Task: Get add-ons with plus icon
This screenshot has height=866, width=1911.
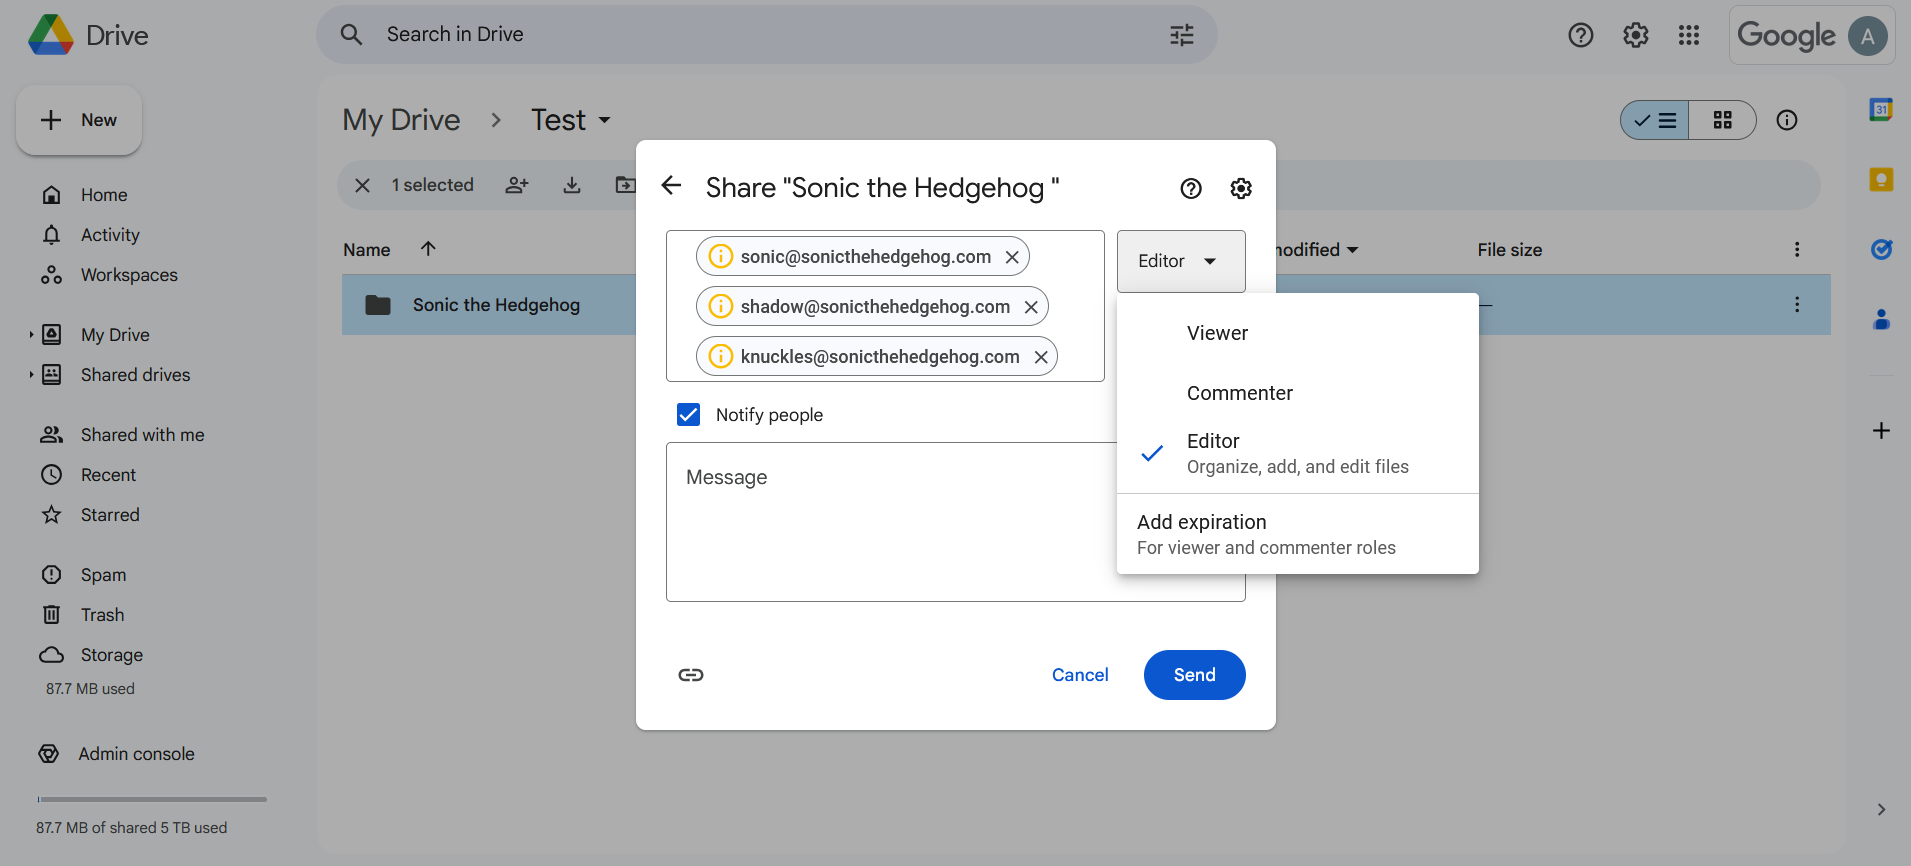Action: 1881,430
